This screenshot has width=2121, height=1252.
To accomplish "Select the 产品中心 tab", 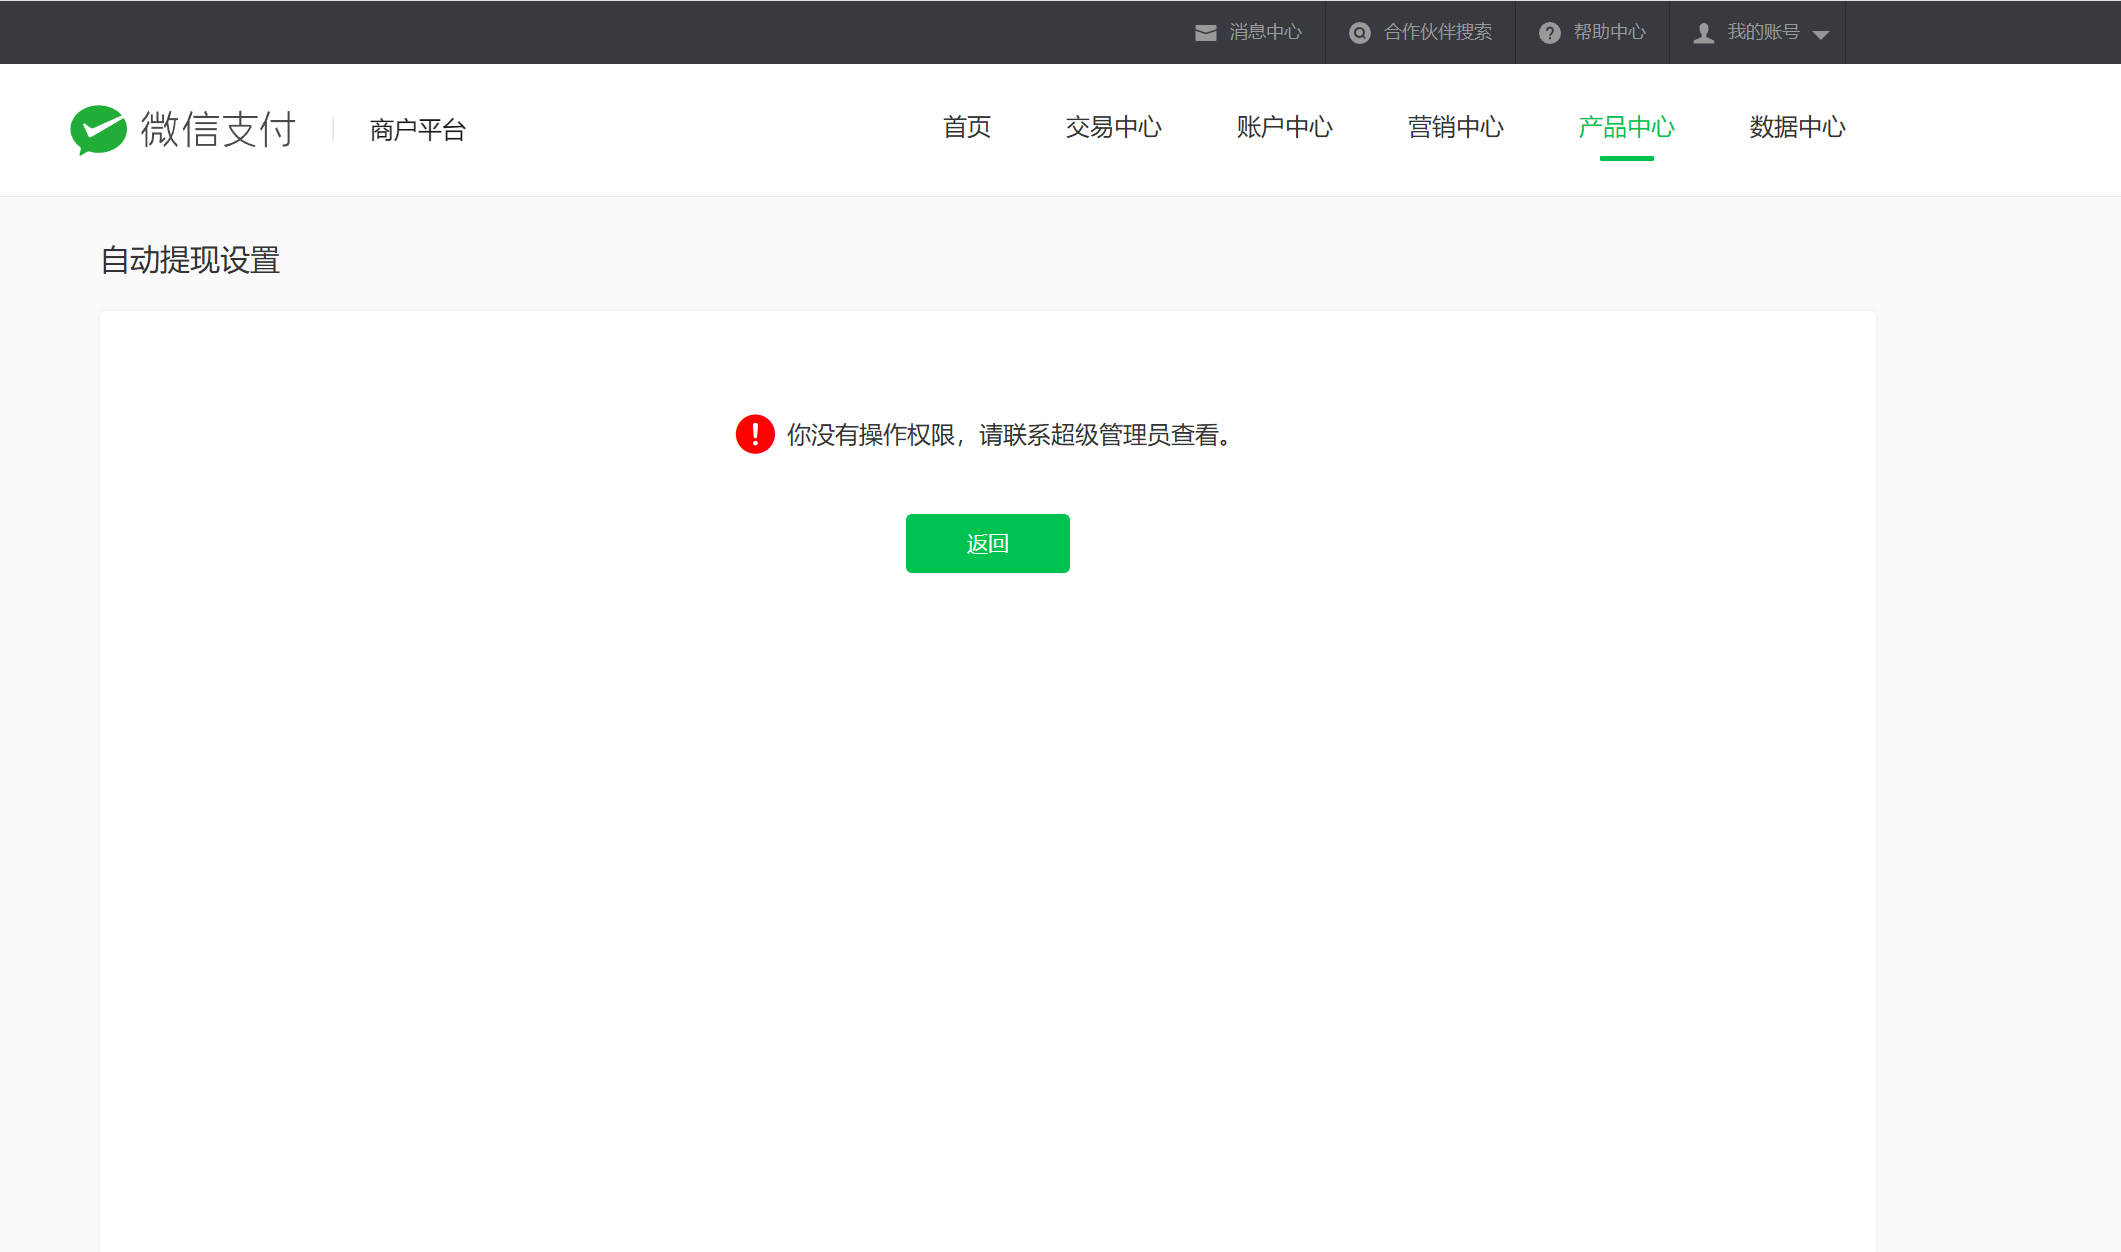I will [x=1626, y=127].
